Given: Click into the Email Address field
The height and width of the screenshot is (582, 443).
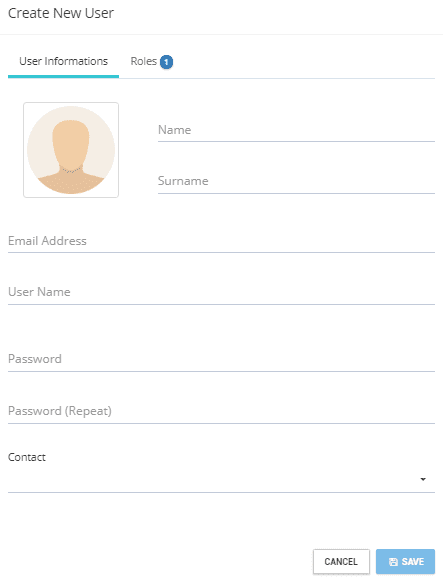Looking at the screenshot, I should point(221,241).
